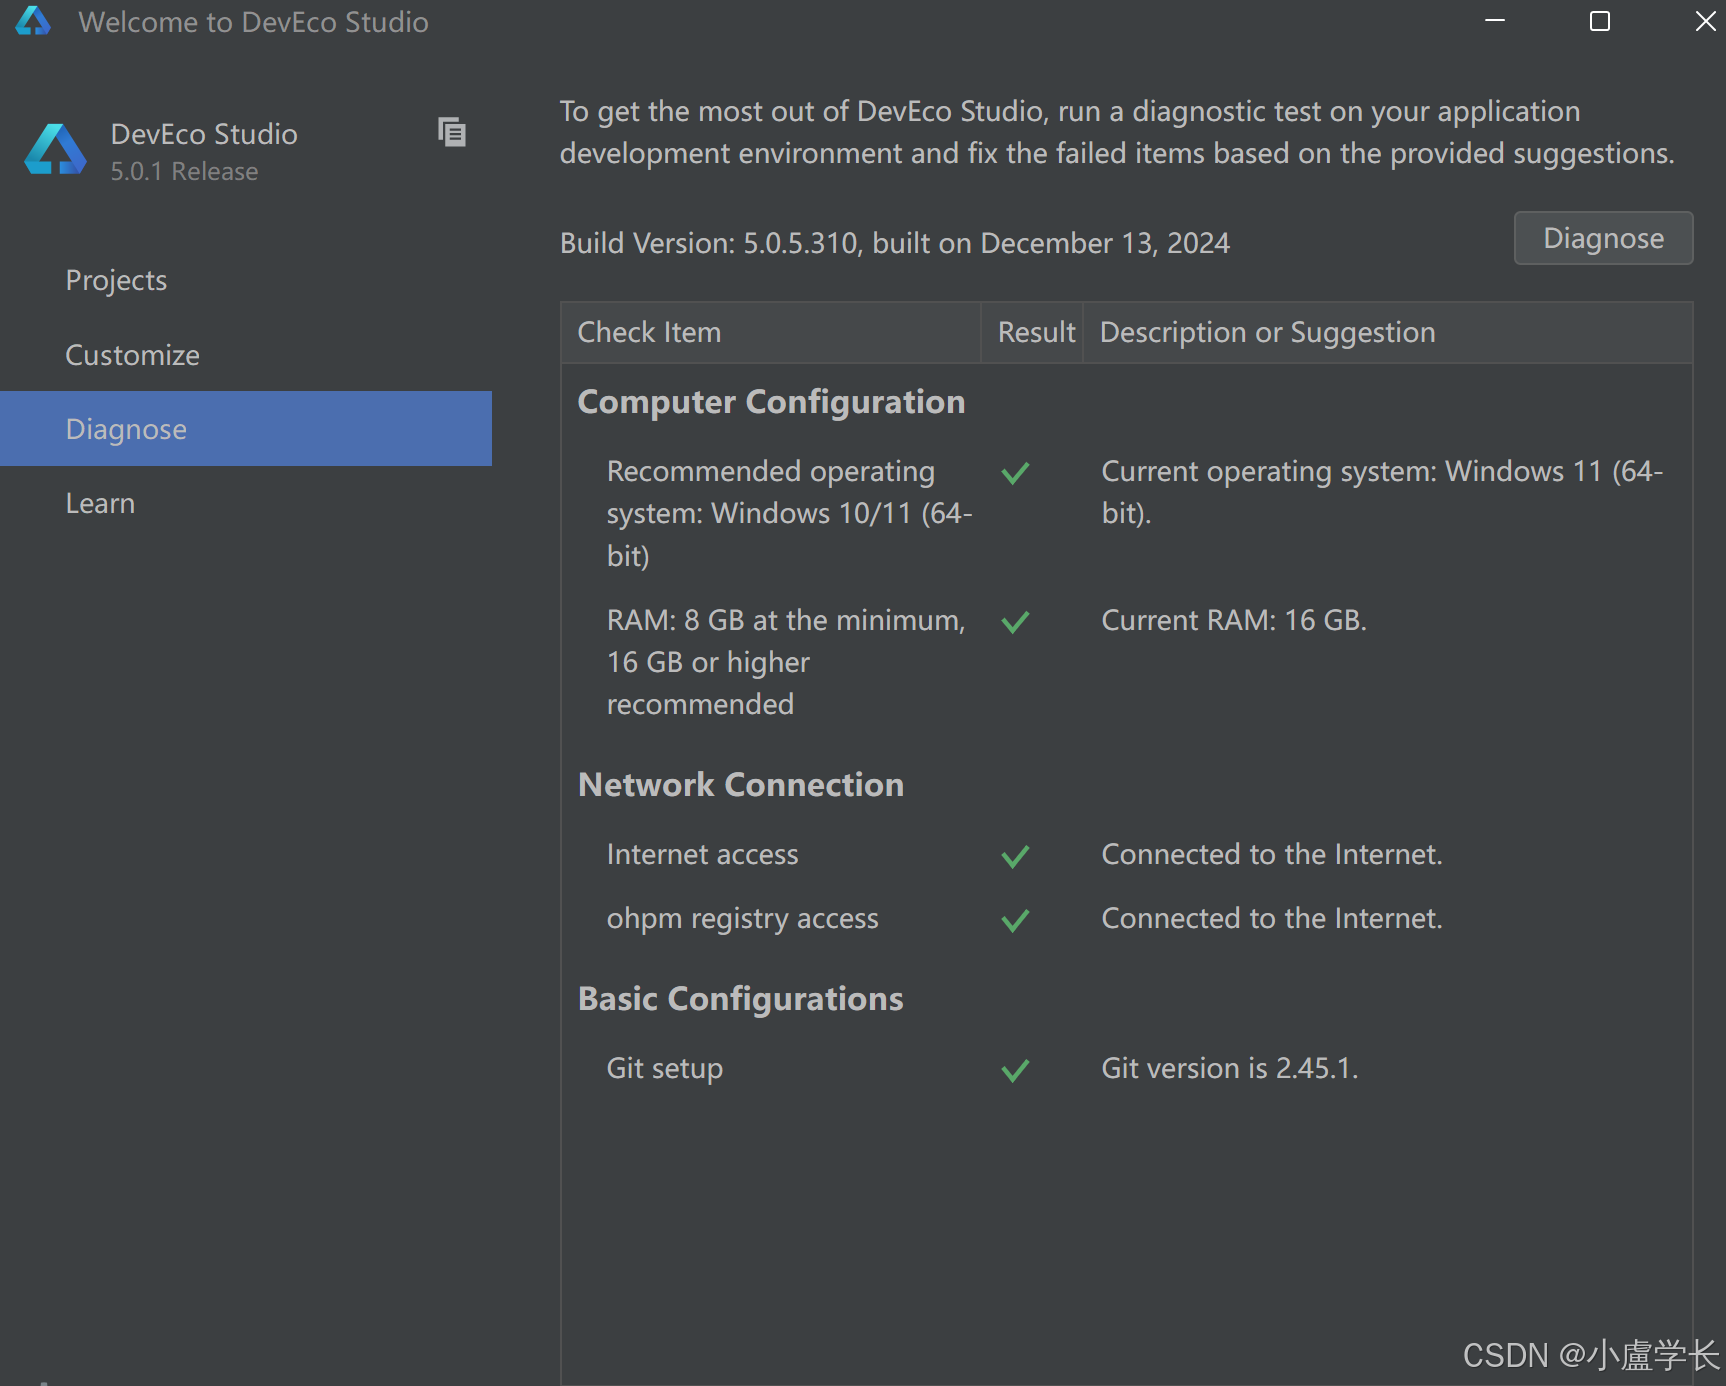1726x1386 pixels.
Task: Click the ohpm registry access checkmark
Action: [1015, 920]
